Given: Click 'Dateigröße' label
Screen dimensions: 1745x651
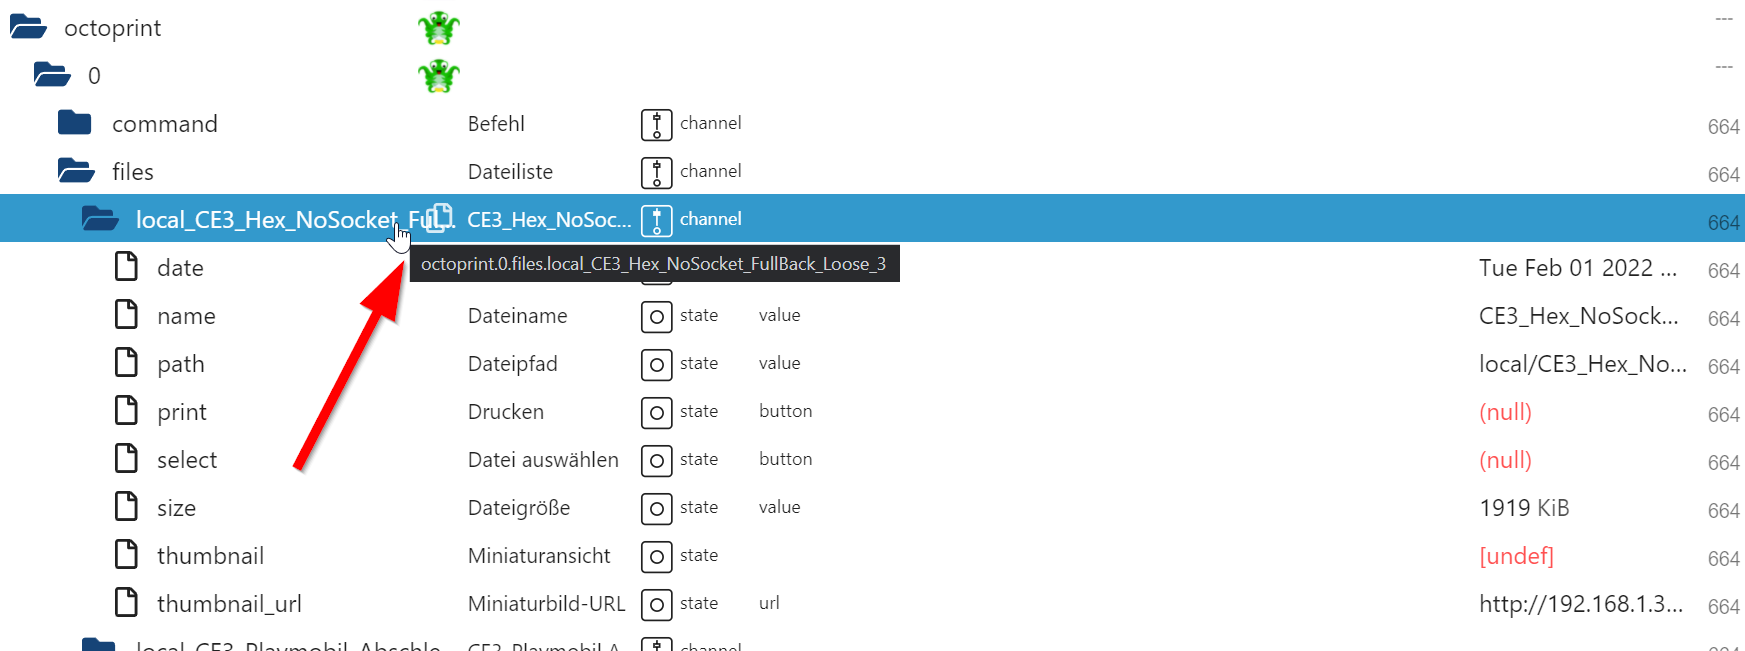Looking at the screenshot, I should click(518, 508).
